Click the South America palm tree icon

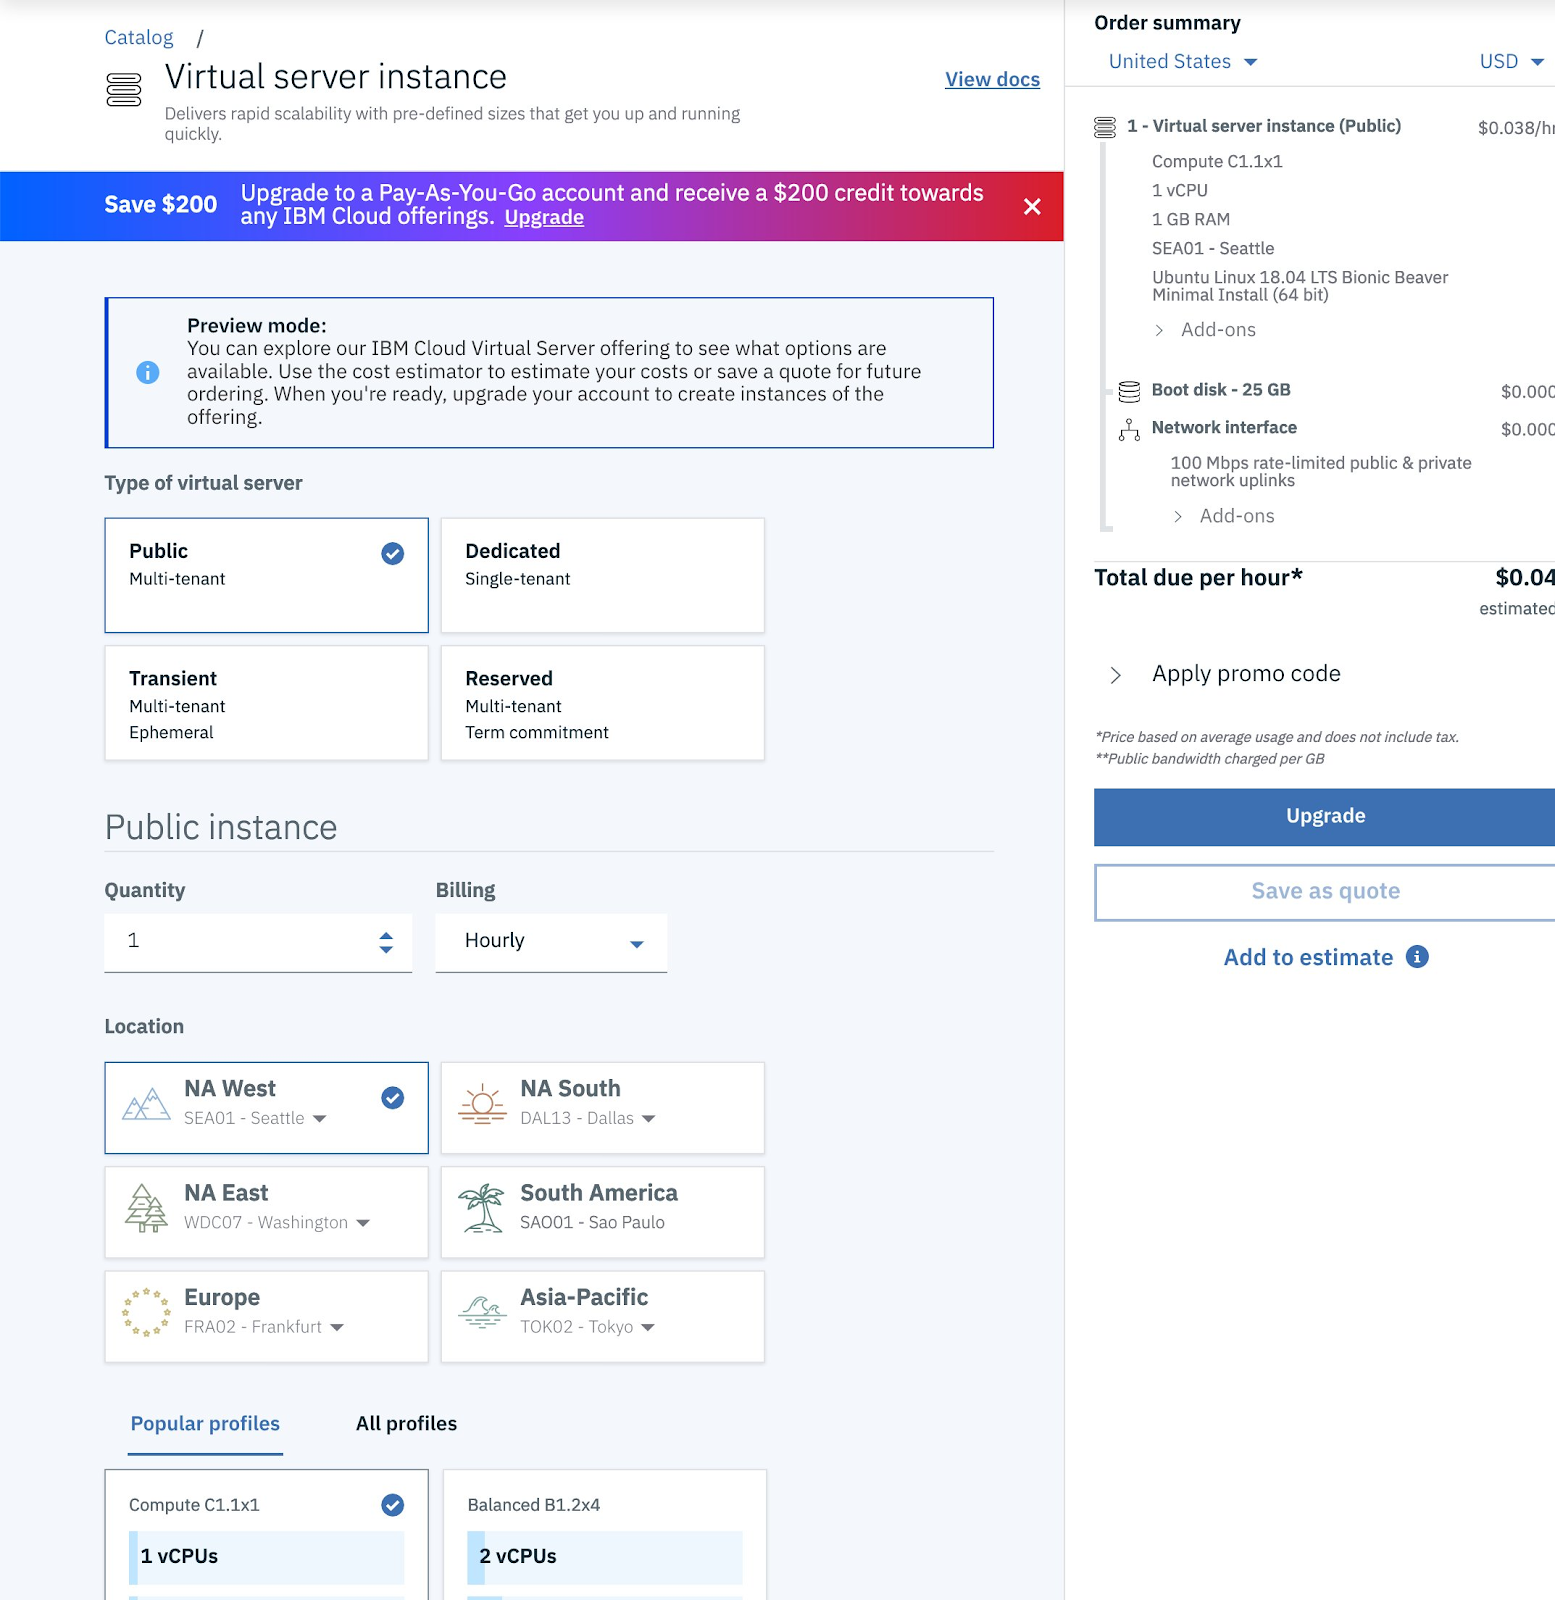pos(482,1208)
